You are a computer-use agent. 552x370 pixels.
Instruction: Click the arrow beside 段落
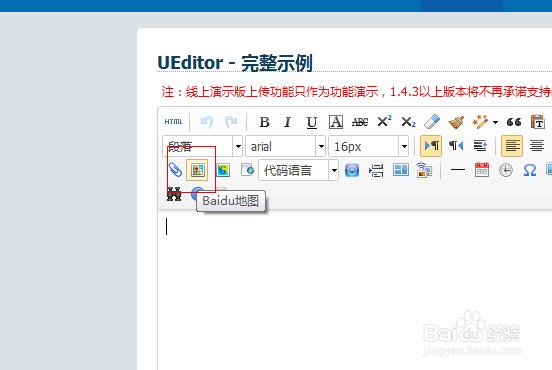coord(238,146)
